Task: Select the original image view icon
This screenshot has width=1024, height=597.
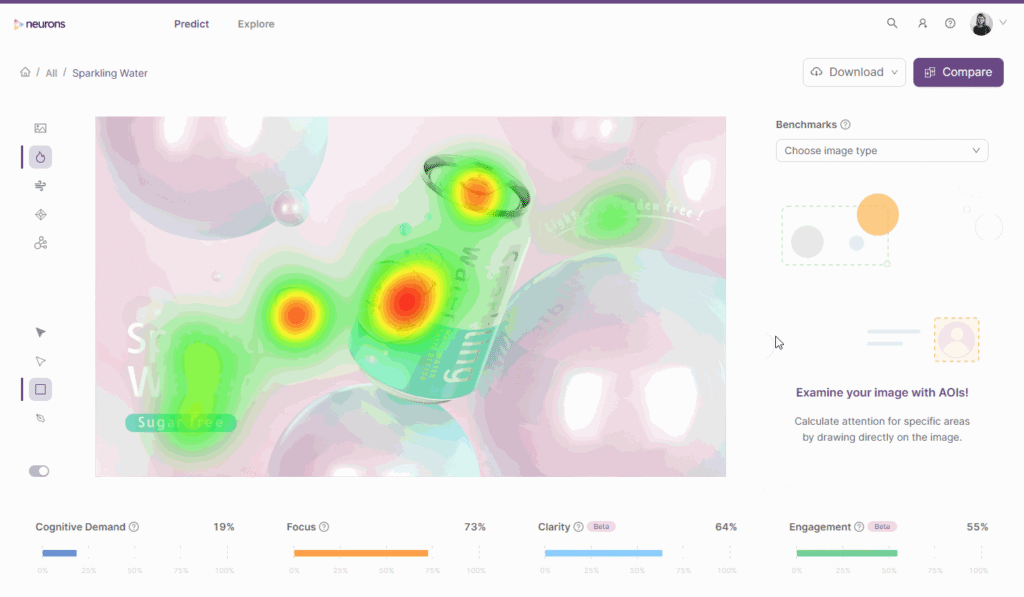Action: pyautogui.click(x=39, y=128)
